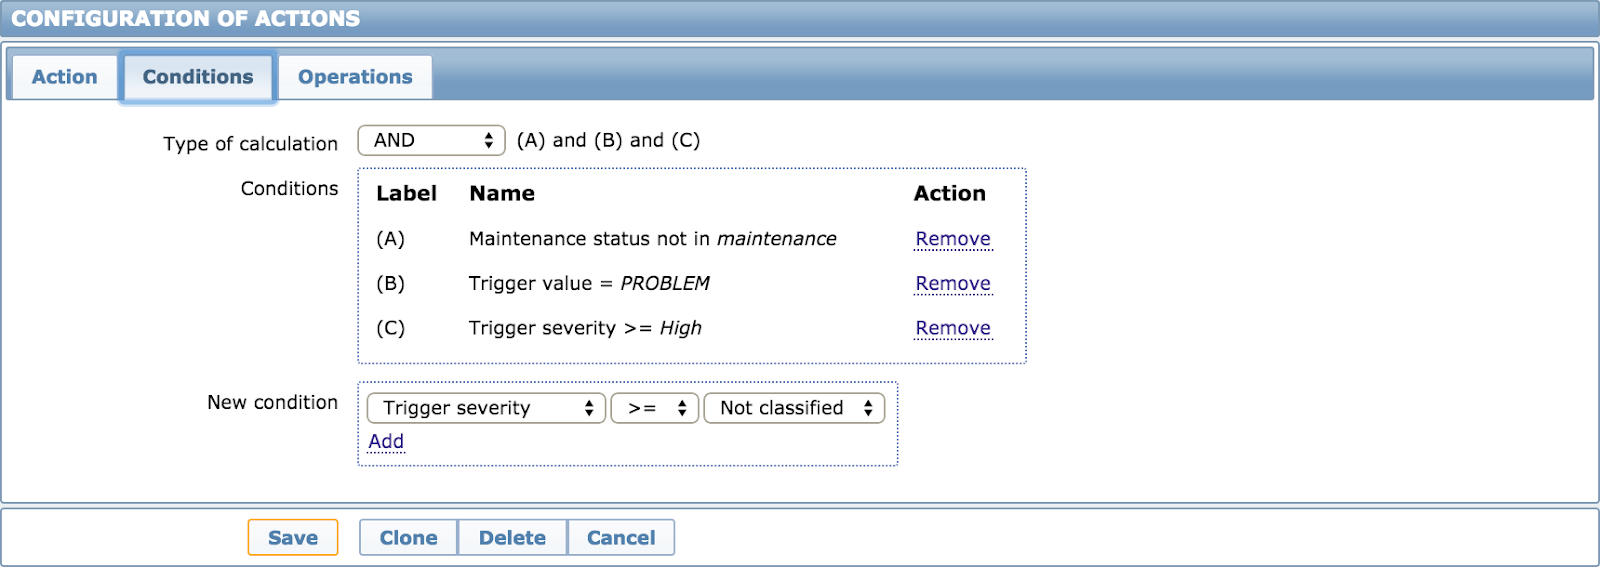Hit the Delete button

(512, 537)
